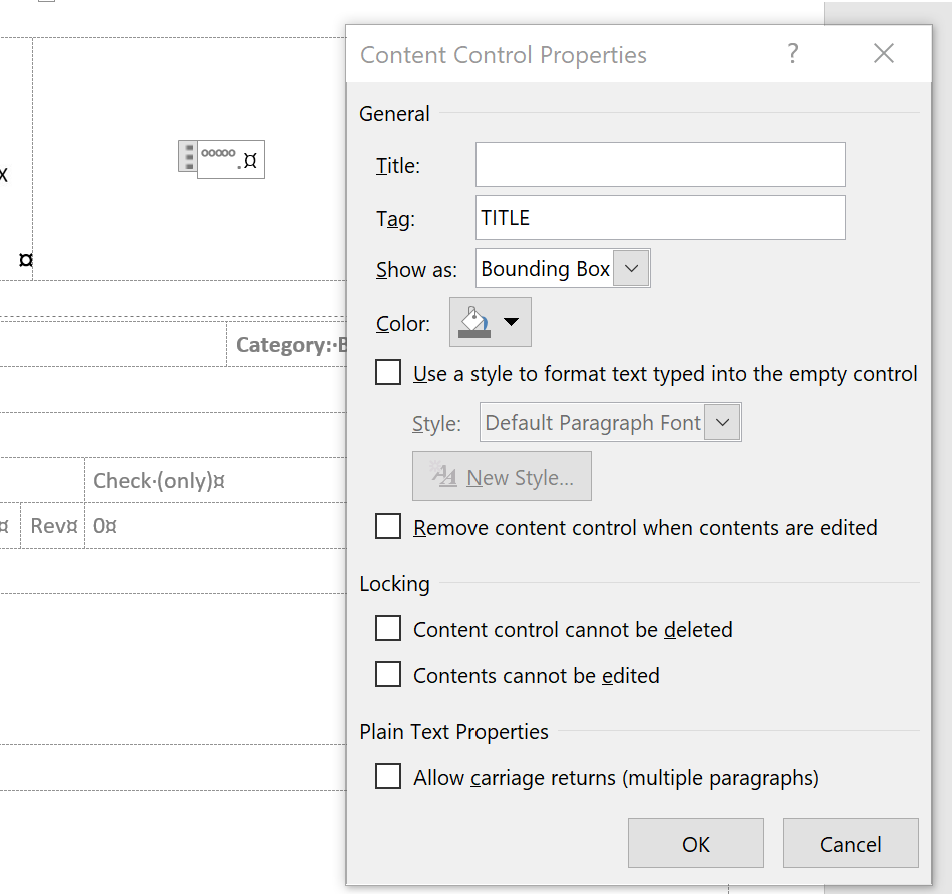This screenshot has height=894, width=952.
Task: Click into the Title text field
Action: point(660,165)
